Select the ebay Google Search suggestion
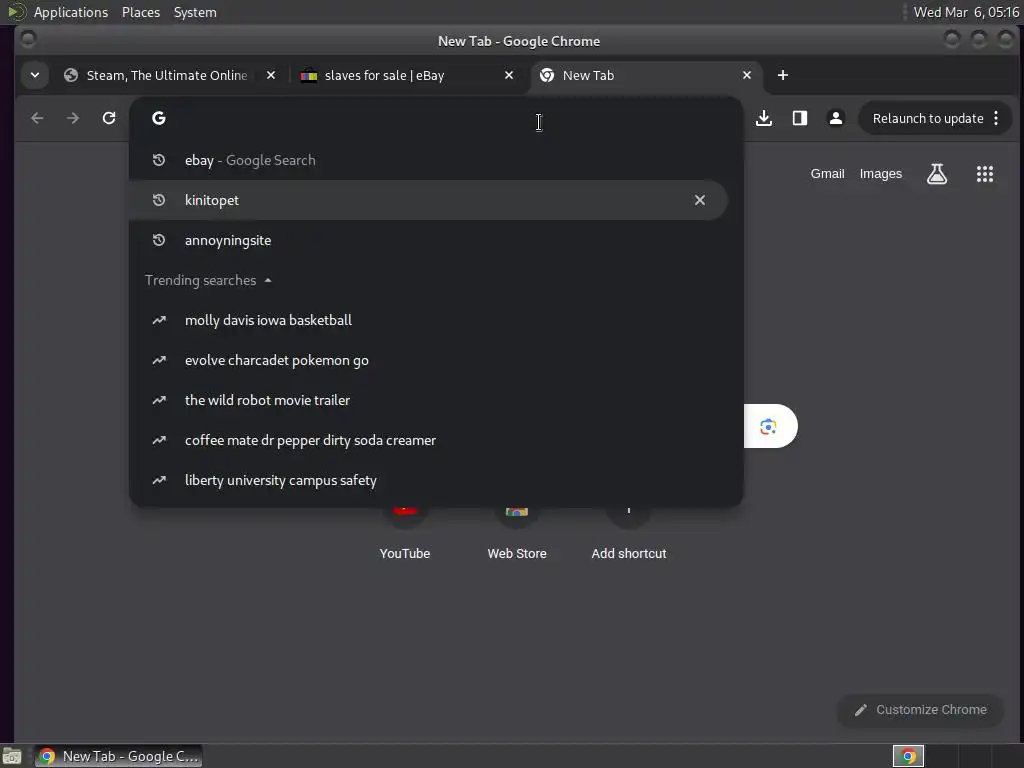The height and width of the screenshot is (768, 1024). (428, 160)
